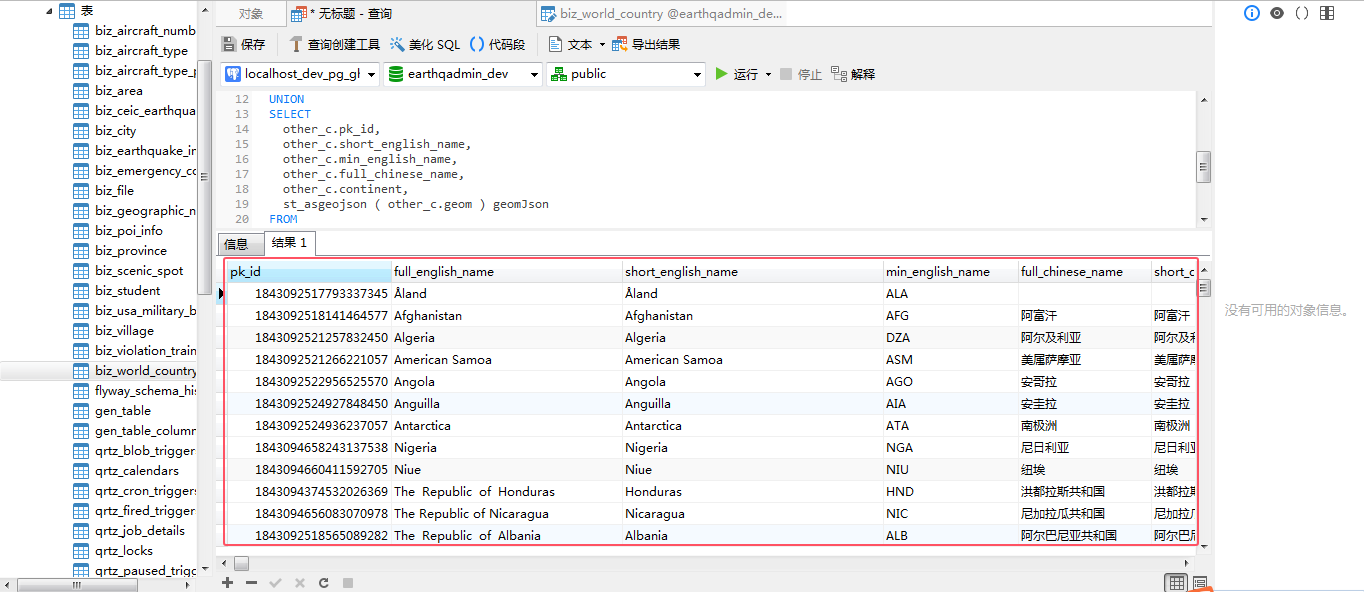Open the earthqadmin_dev database dropdown
This screenshot has height=592, width=1364.
tap(463, 74)
